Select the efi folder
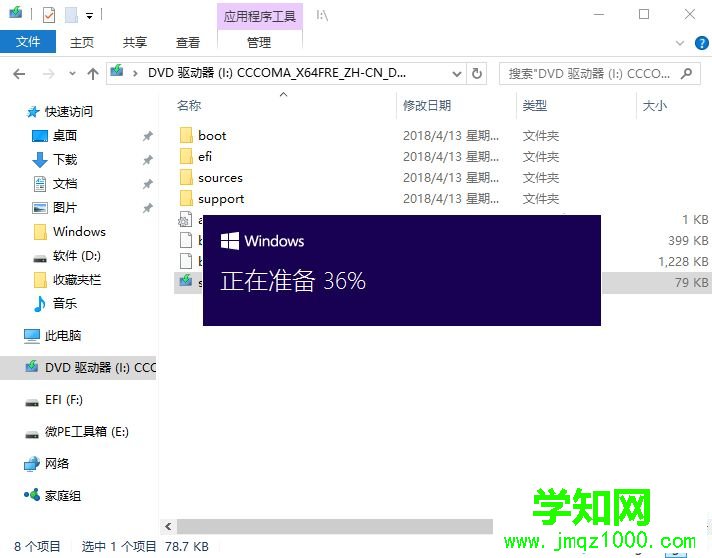 [x=205, y=157]
